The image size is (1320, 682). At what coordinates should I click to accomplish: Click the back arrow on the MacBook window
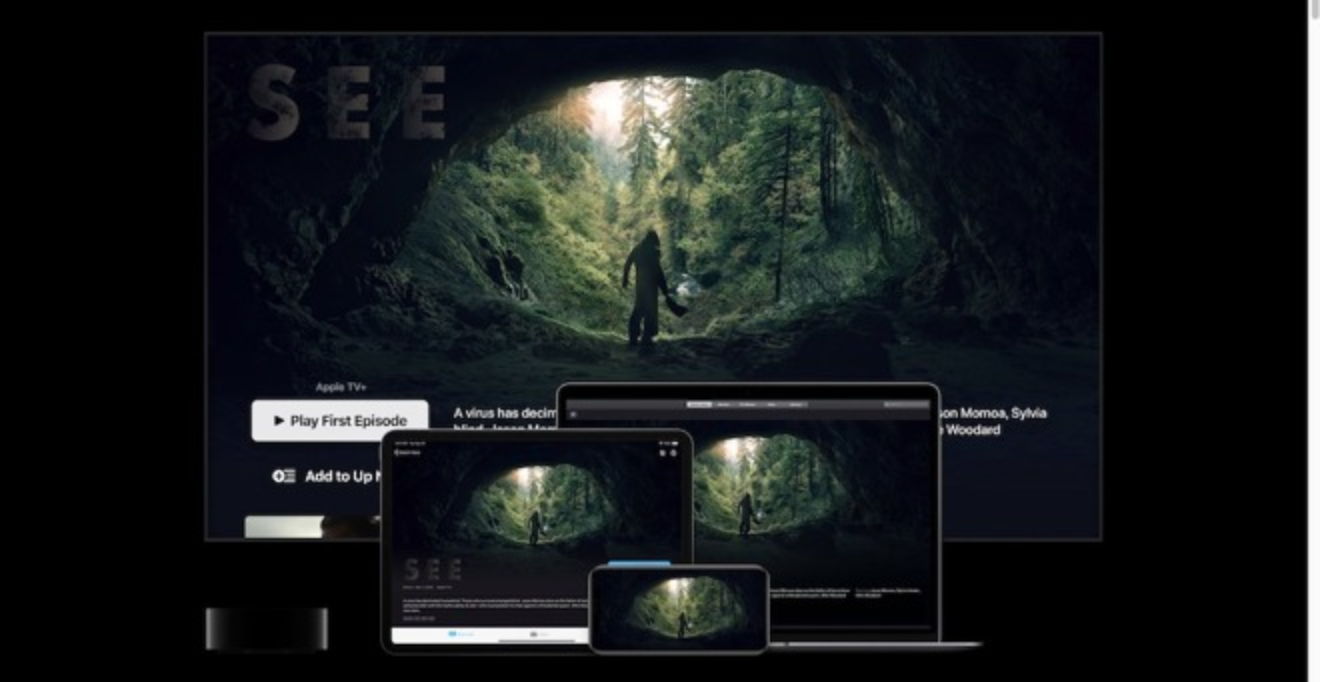click(x=573, y=413)
